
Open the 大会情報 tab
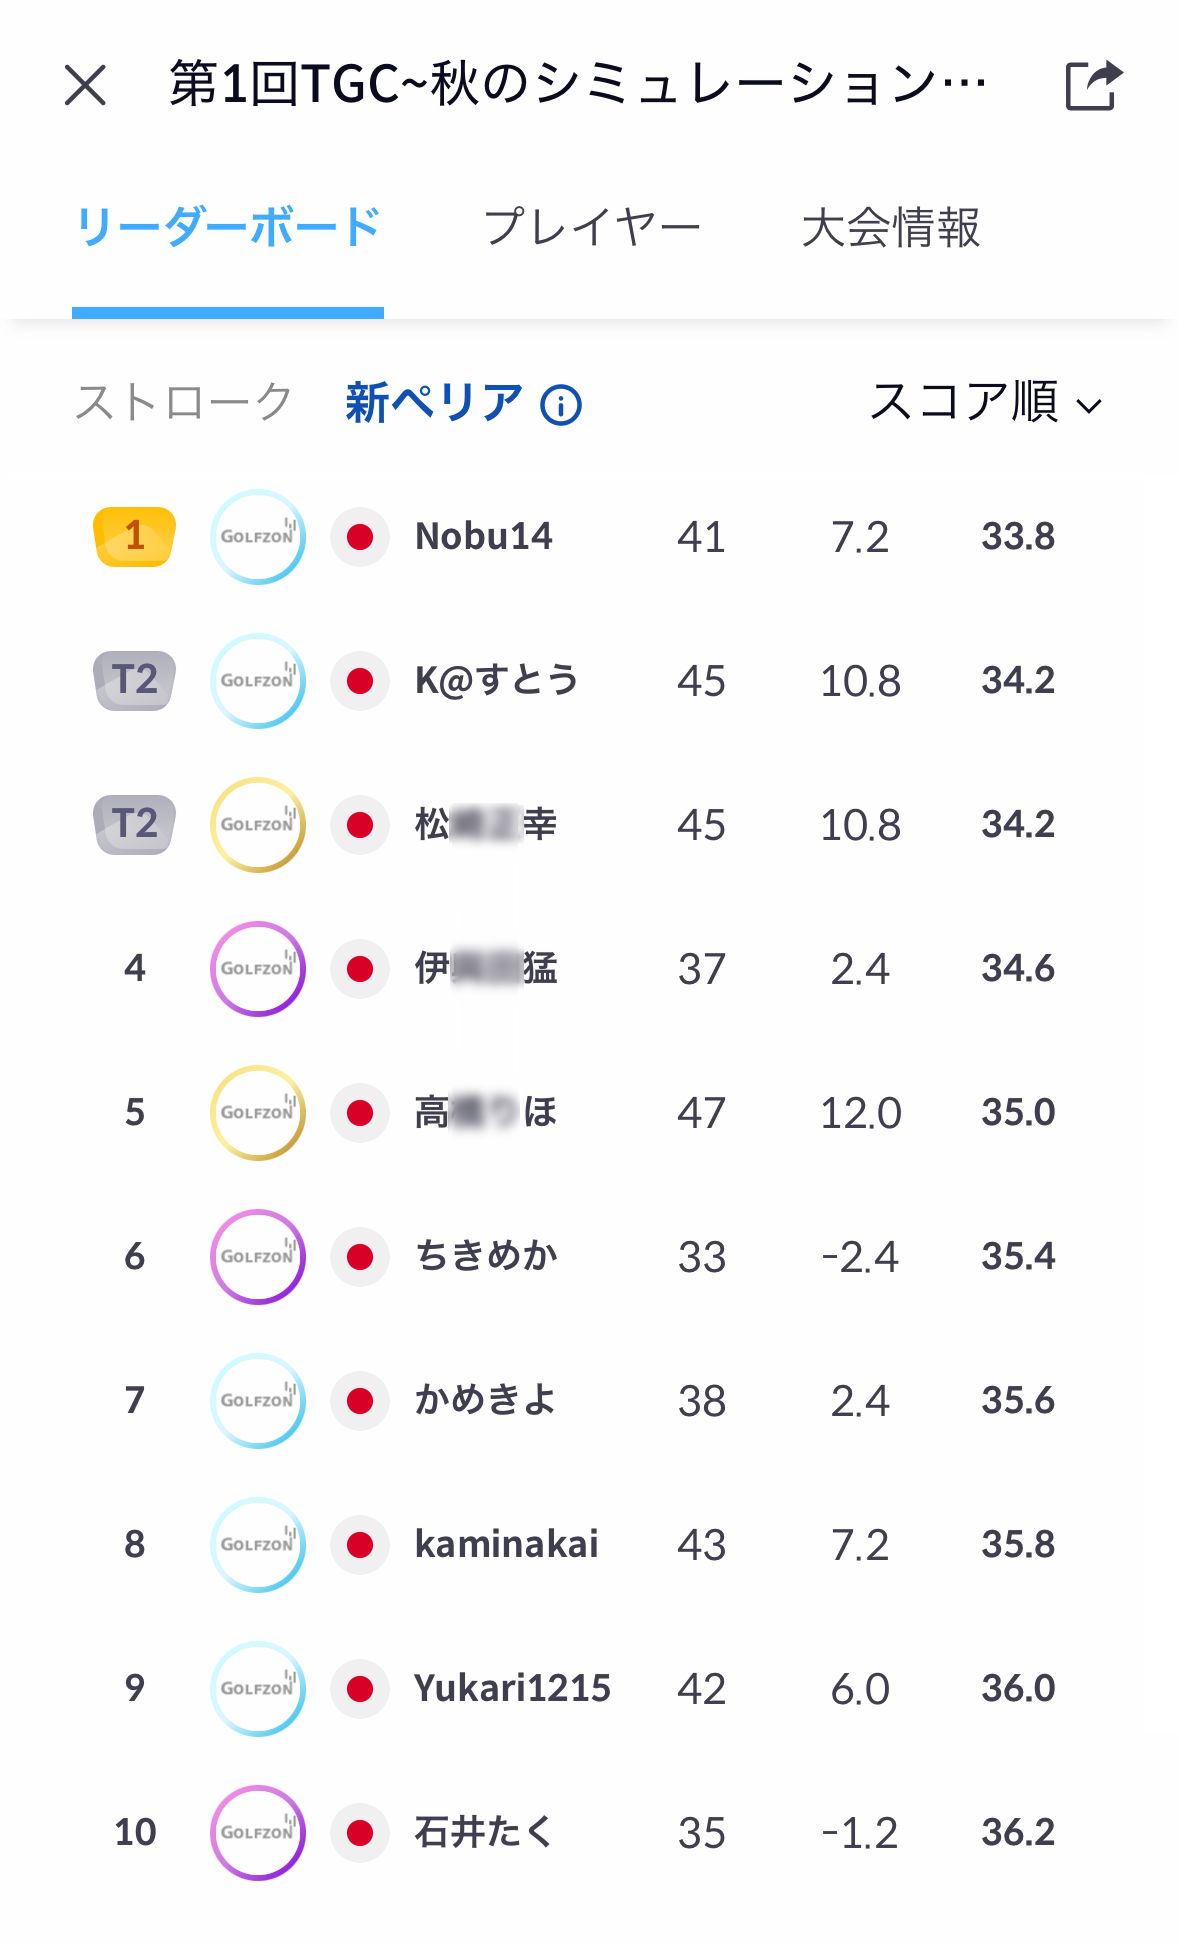pos(891,228)
